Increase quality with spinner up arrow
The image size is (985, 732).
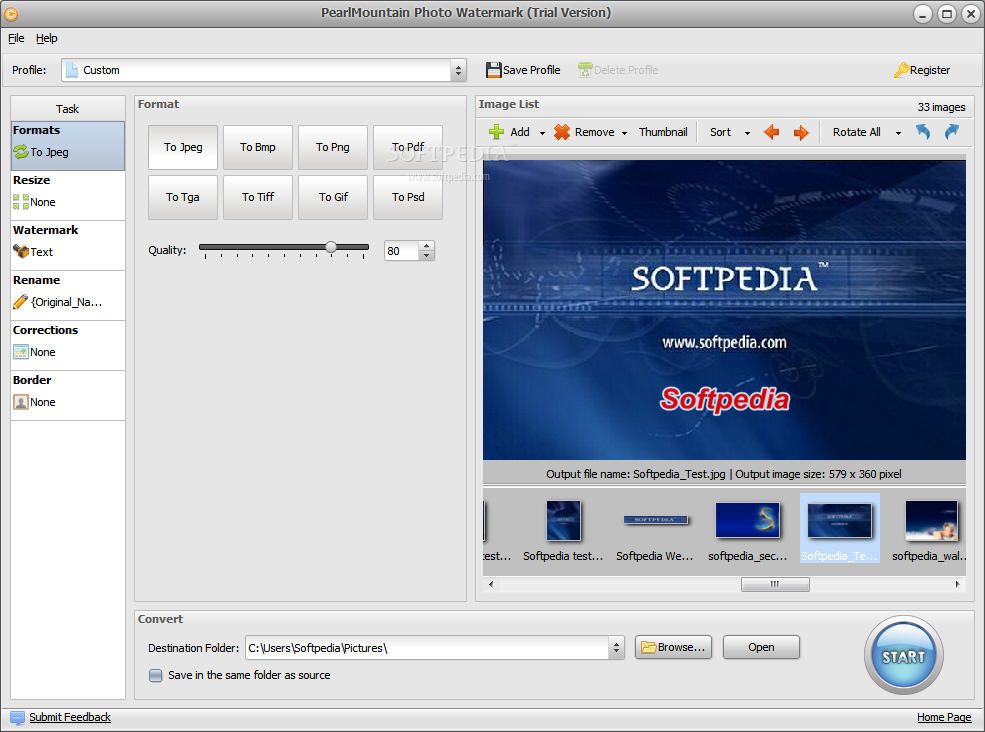[x=427, y=246]
